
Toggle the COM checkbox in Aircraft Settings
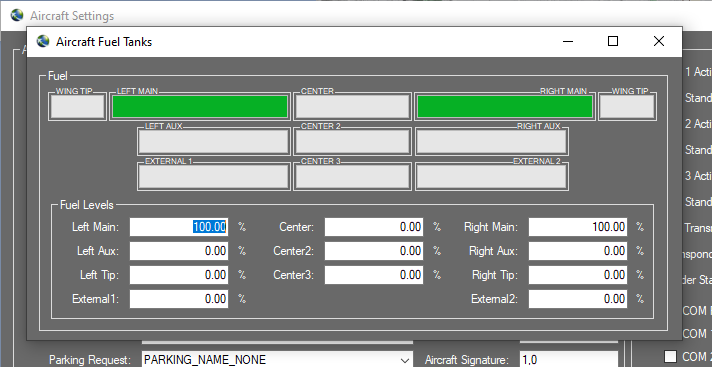[670, 356]
